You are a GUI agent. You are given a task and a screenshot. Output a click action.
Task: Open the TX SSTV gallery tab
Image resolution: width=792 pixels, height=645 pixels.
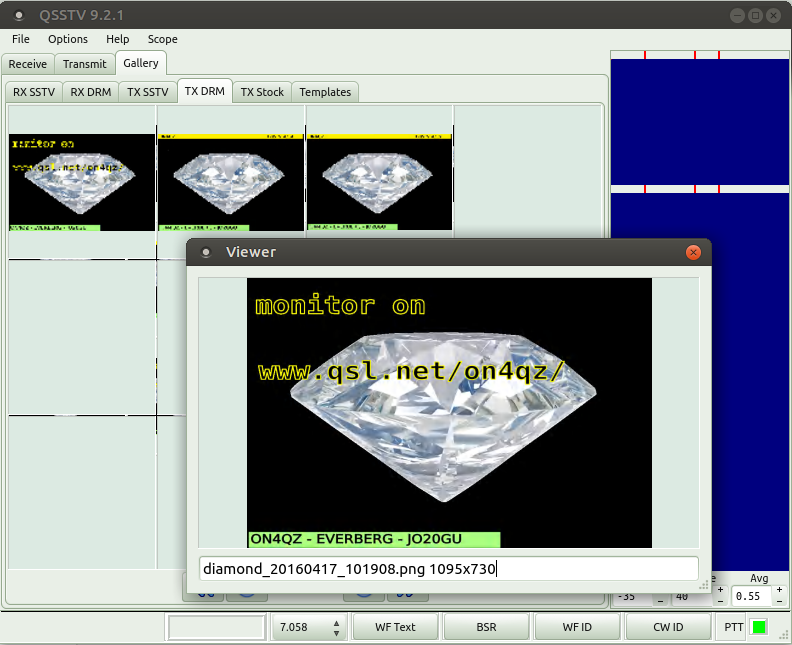(147, 92)
